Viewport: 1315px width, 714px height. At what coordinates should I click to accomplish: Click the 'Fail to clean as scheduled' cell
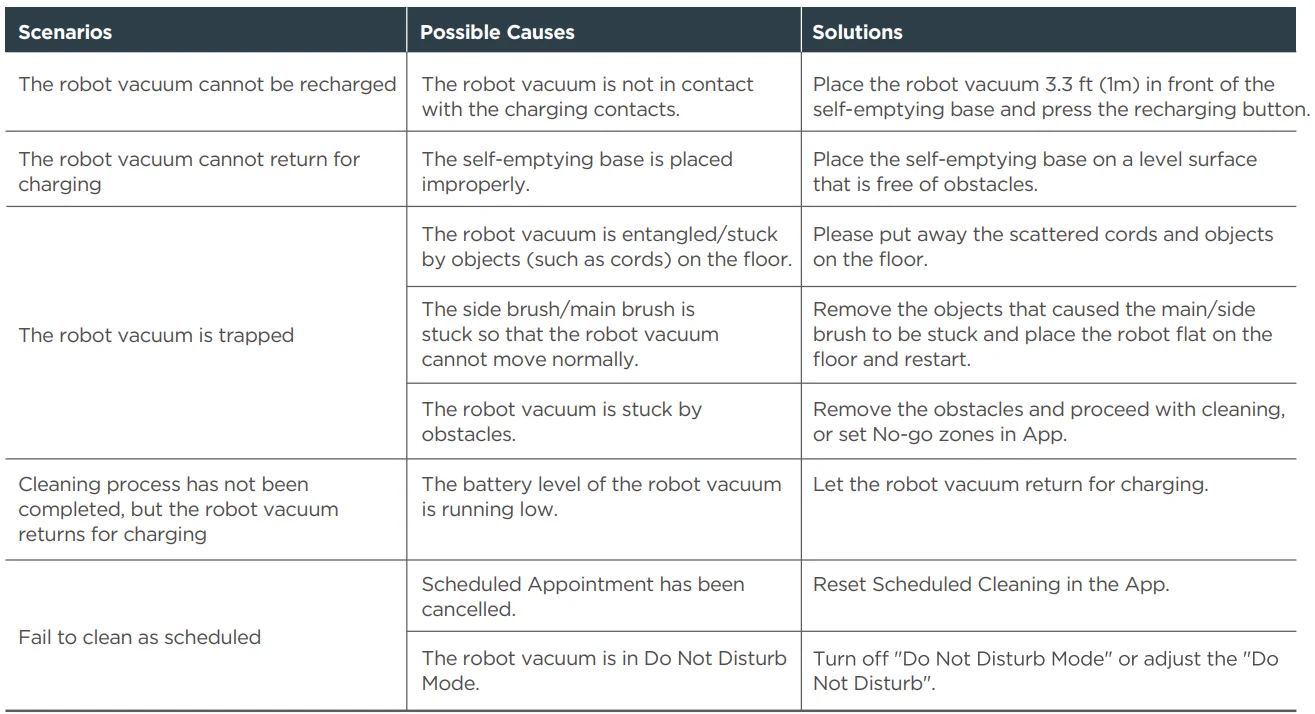[x=139, y=636]
